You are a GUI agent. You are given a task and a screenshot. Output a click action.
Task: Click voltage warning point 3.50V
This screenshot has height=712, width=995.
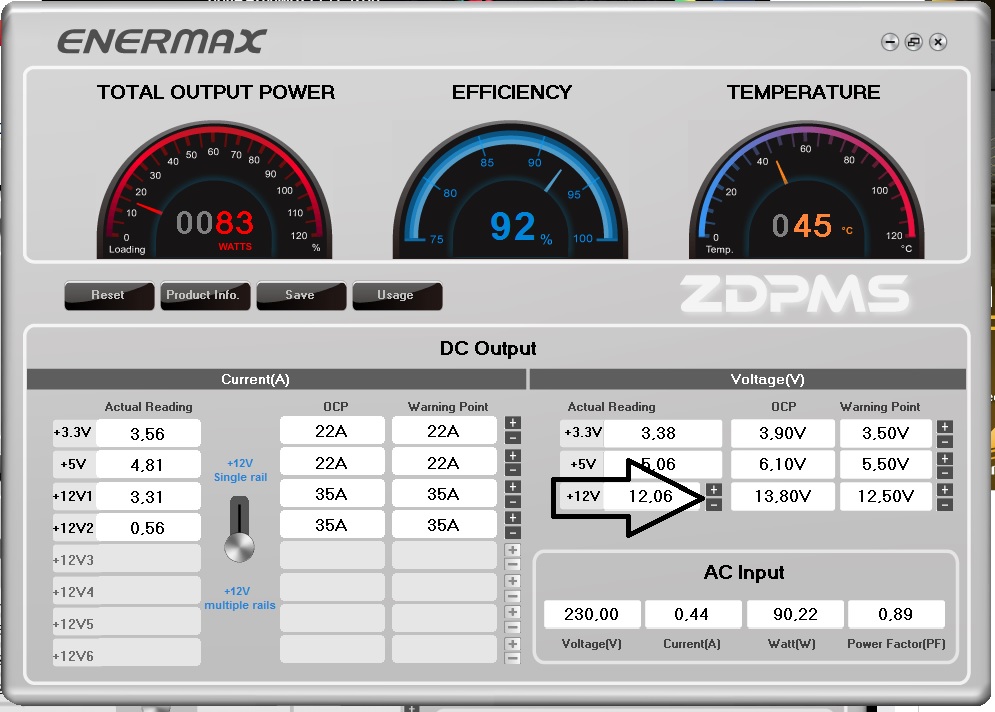(x=886, y=433)
